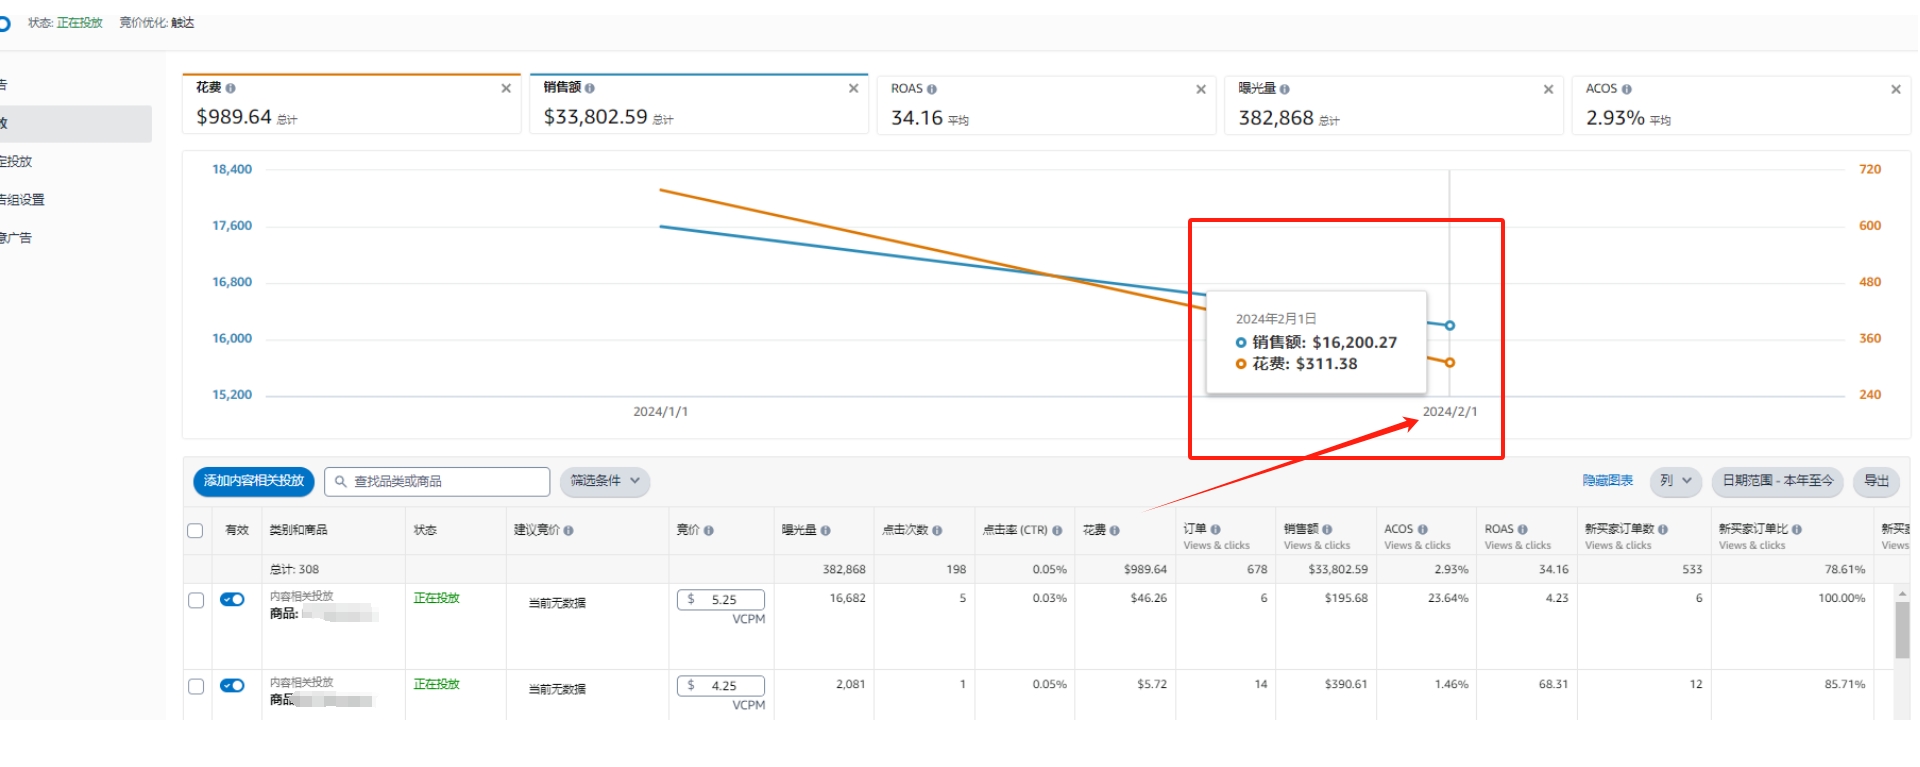Click info icon in 曝光量 table column header
This screenshot has width=1920, height=767.
[825, 531]
